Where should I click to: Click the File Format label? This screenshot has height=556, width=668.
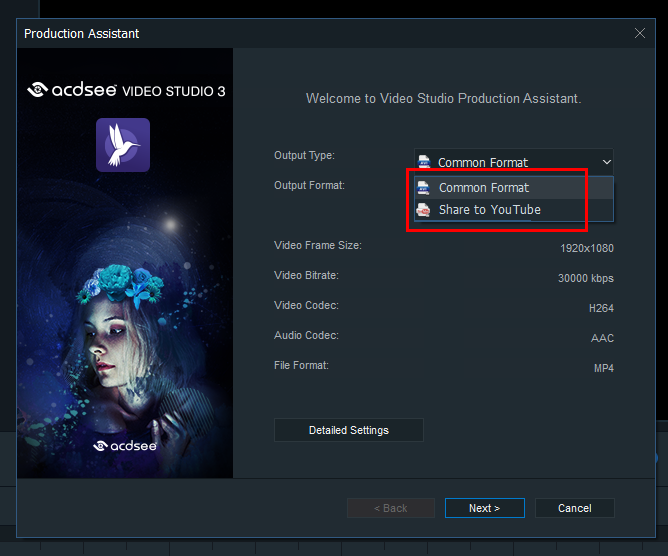click(x=301, y=365)
